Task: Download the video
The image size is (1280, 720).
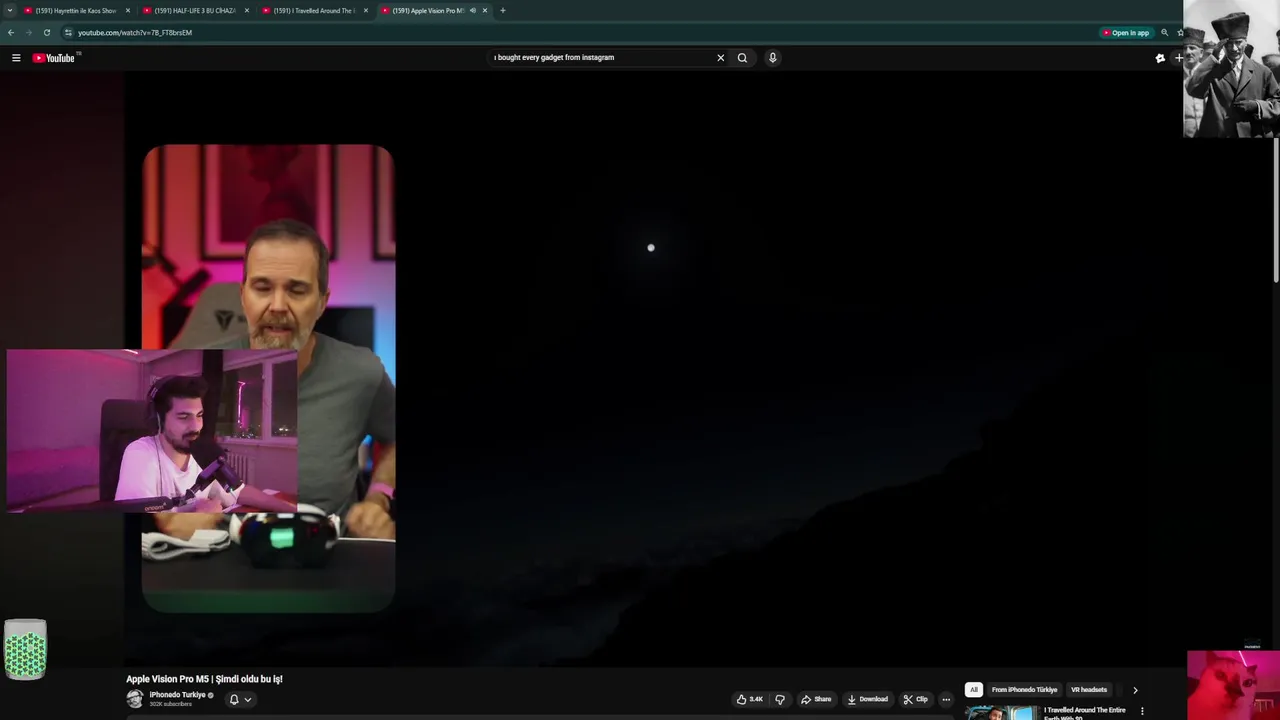Action: (867, 699)
